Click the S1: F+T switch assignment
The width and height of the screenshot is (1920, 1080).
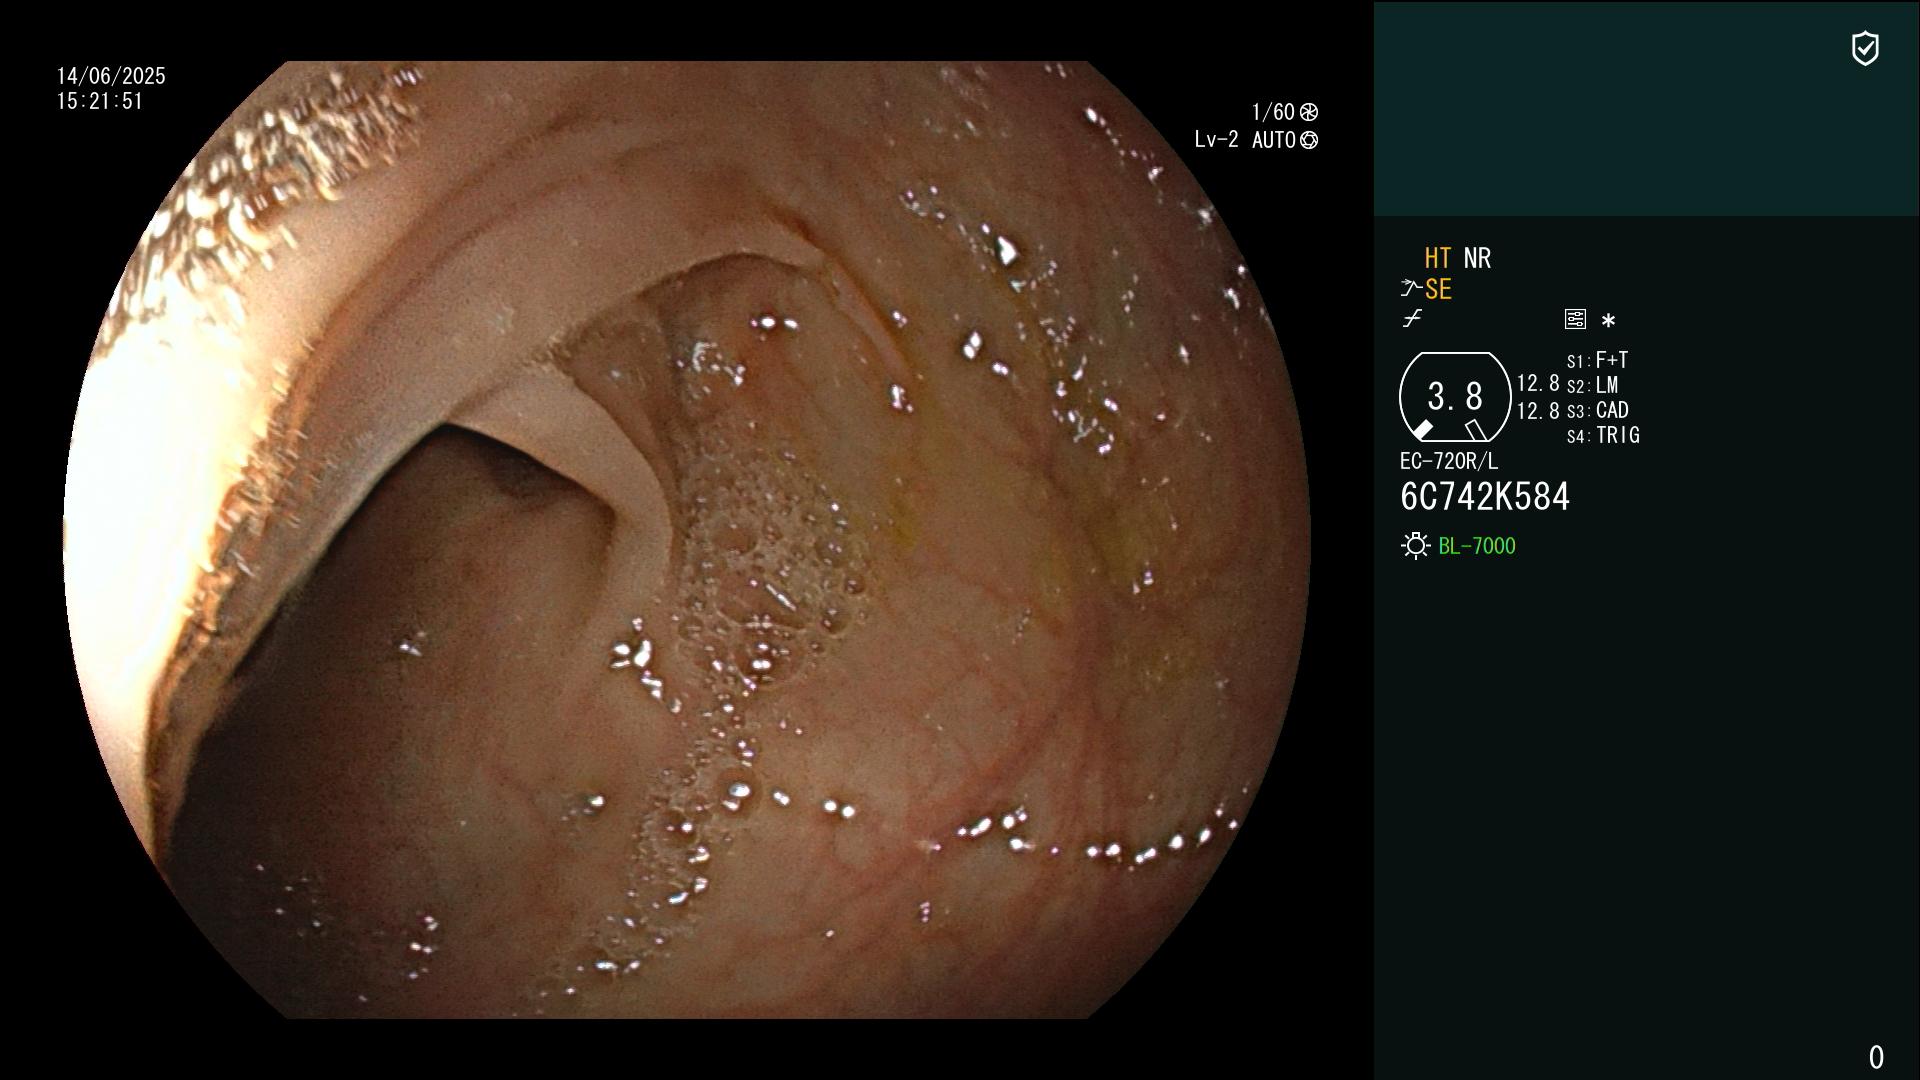pyautogui.click(x=1597, y=360)
